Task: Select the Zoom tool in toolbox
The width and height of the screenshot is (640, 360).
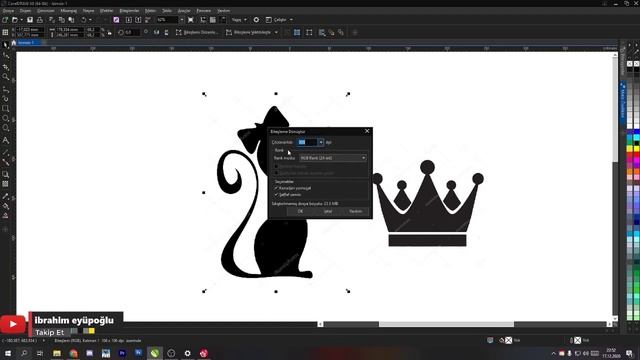Action: 5,77
